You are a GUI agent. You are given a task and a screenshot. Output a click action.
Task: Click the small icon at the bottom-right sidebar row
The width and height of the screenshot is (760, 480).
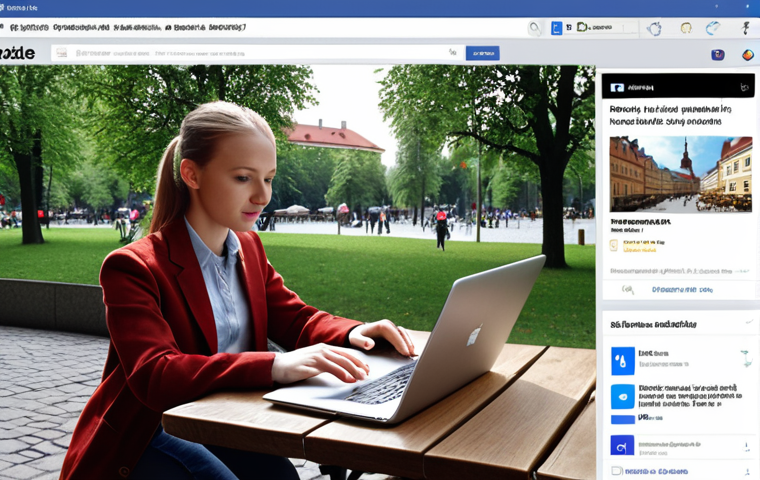(x=747, y=471)
